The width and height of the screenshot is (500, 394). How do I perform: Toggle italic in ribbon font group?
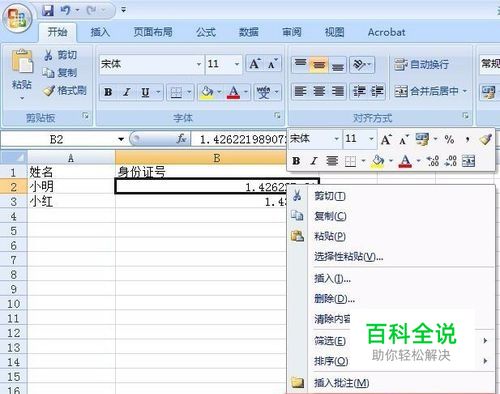click(x=127, y=92)
